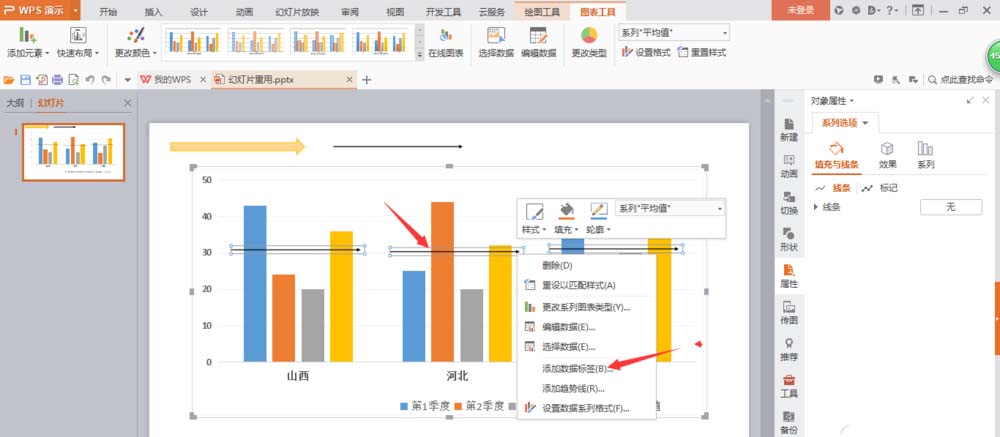Open the Change Colors (更改颜色) dropdown

point(135,42)
